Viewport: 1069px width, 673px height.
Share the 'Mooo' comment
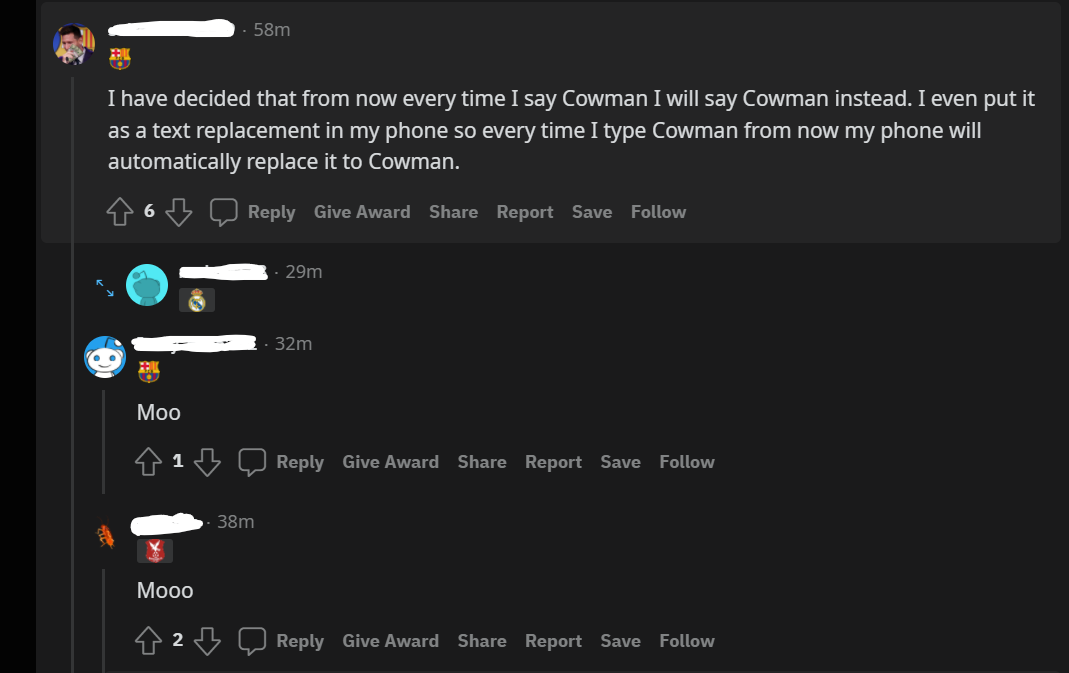pyautogui.click(x=482, y=640)
